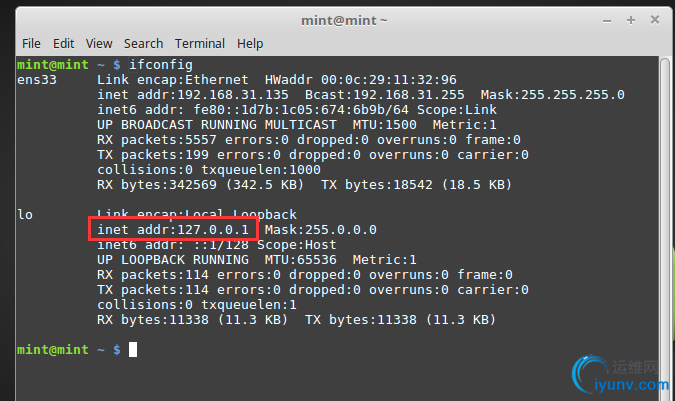Open the Help menu
This screenshot has width=675, height=401.
point(250,44)
